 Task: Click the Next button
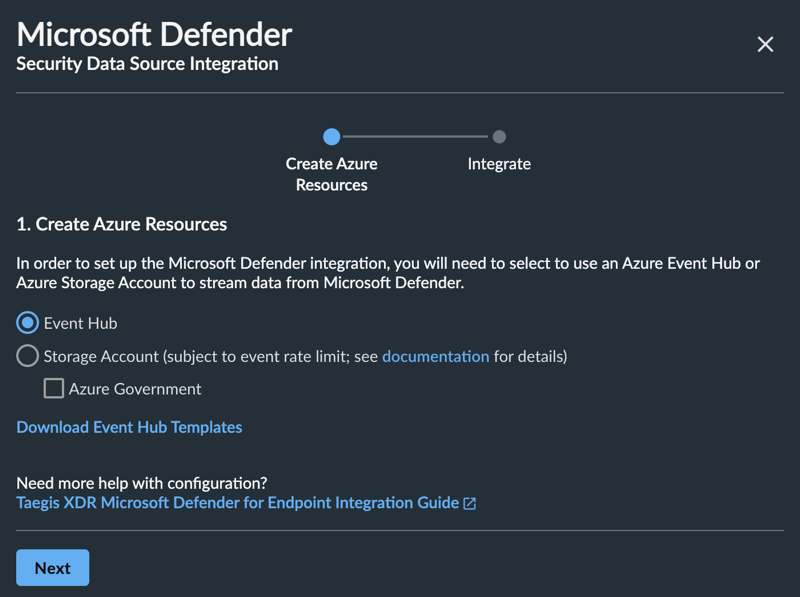[x=53, y=567]
